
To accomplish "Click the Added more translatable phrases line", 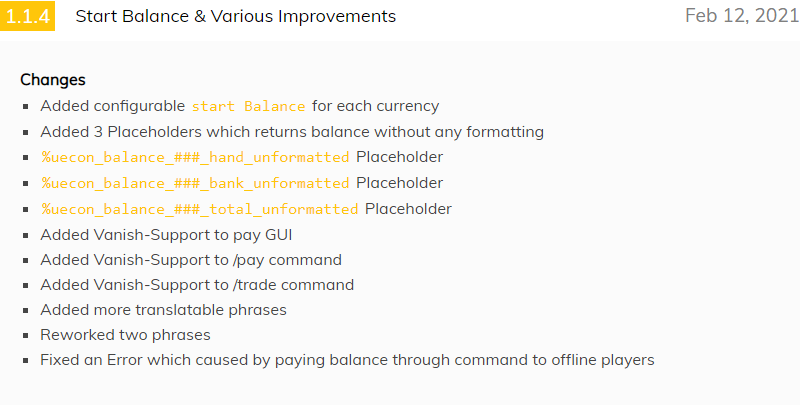I will point(163,310).
